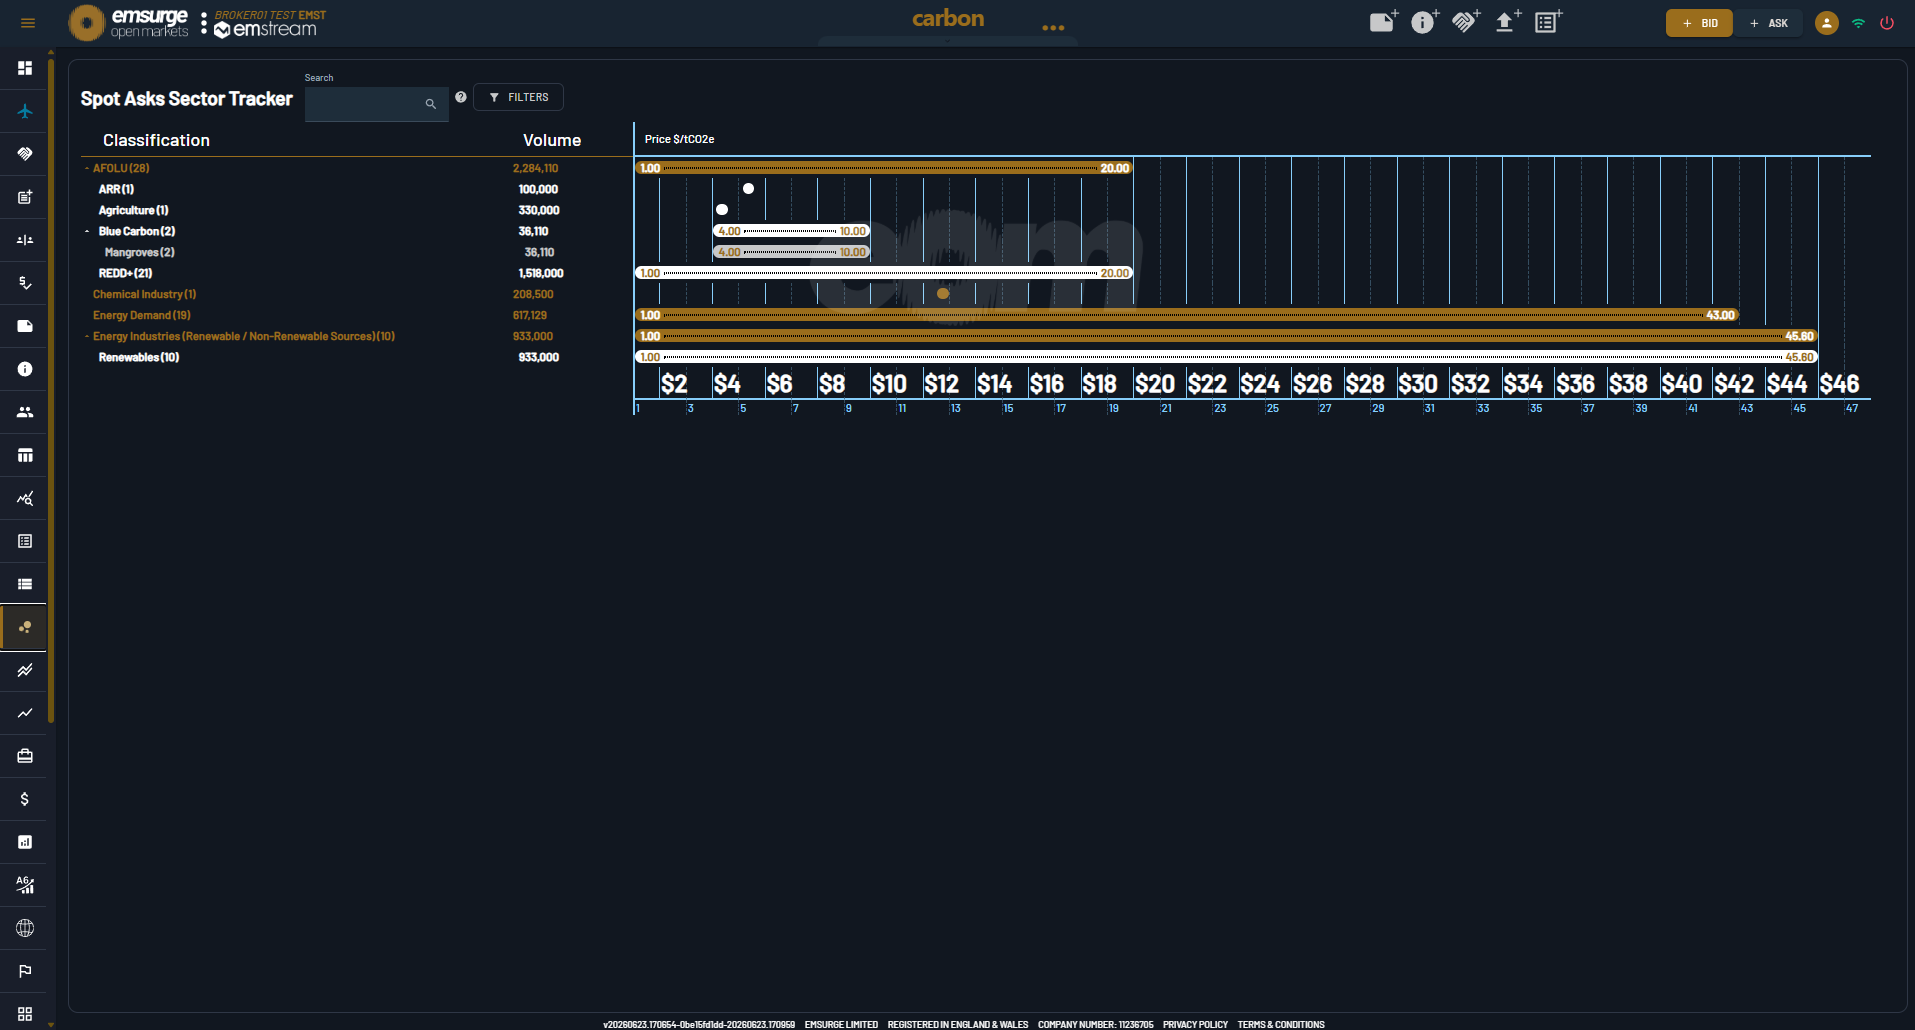Screen dimensions: 1915x1030
Task: Click the search magnifier icon
Action: click(431, 104)
